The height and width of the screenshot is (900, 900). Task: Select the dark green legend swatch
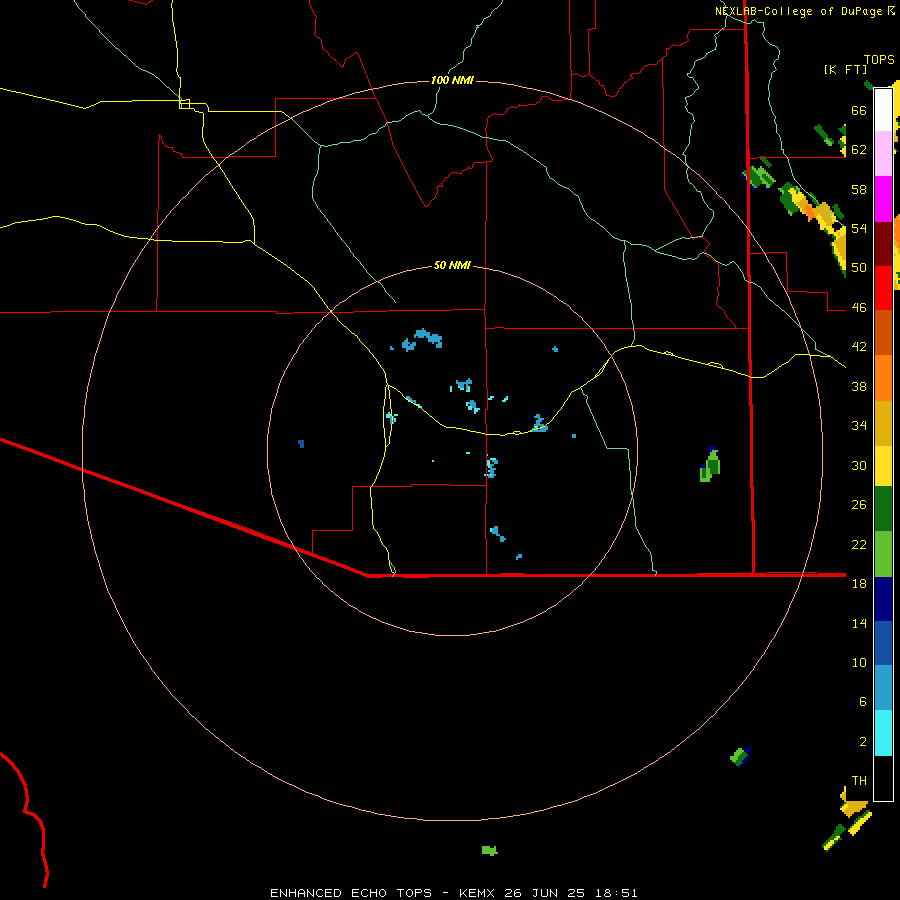pos(883,509)
